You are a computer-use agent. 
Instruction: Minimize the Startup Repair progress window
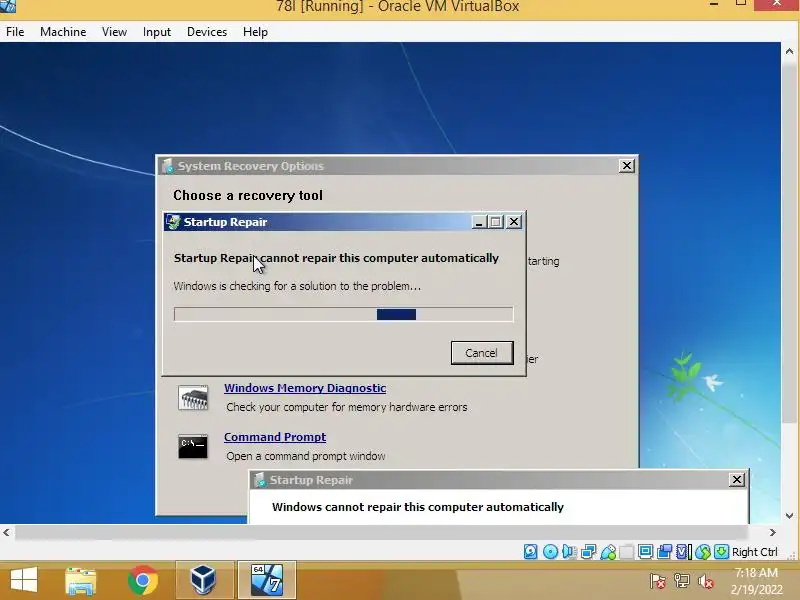tap(479, 222)
